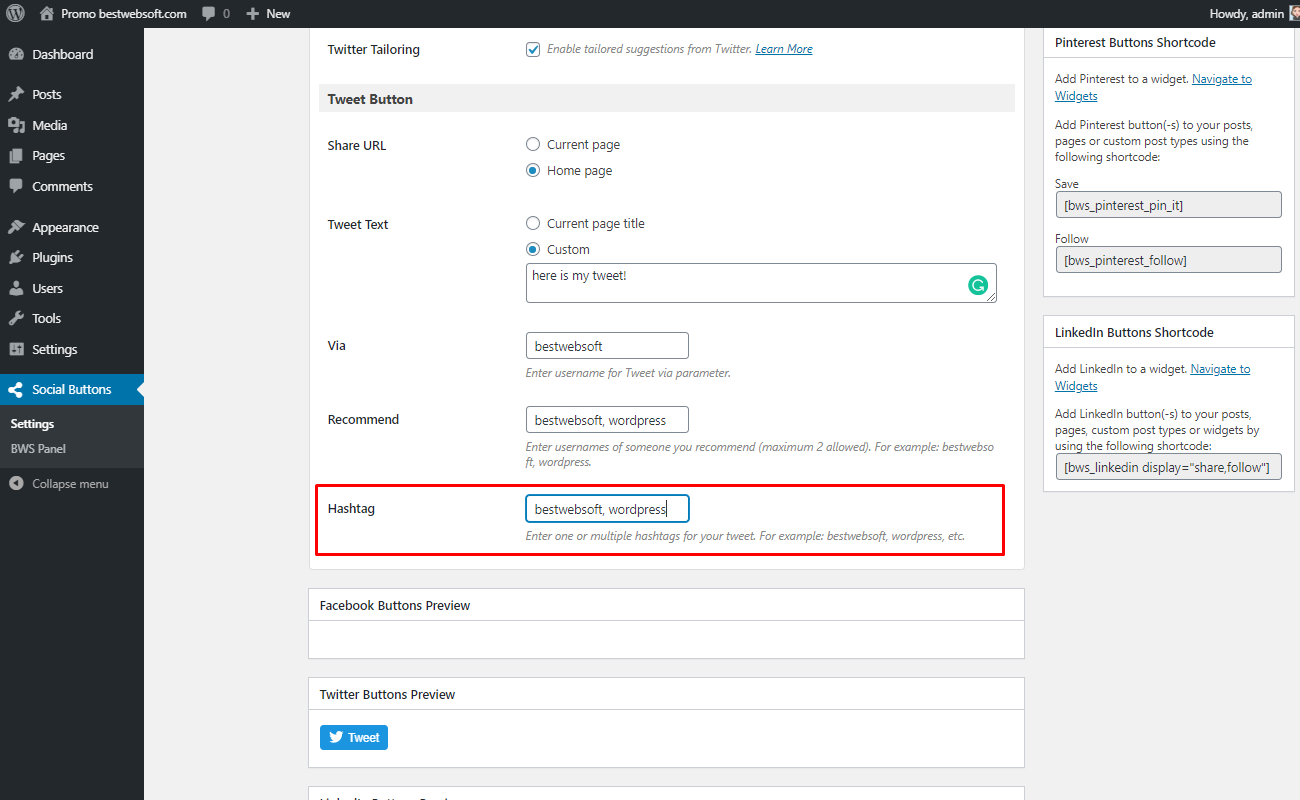The width and height of the screenshot is (1300, 800).
Task: Click the Twitter Buttons Preview heading
Action: tap(387, 694)
